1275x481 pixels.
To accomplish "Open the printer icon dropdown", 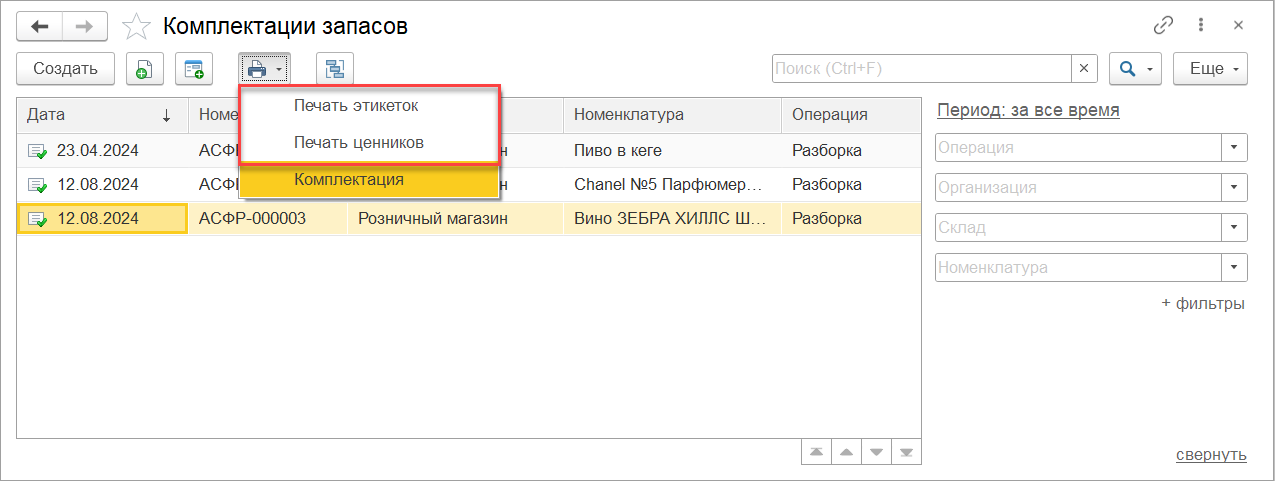I will click(264, 69).
